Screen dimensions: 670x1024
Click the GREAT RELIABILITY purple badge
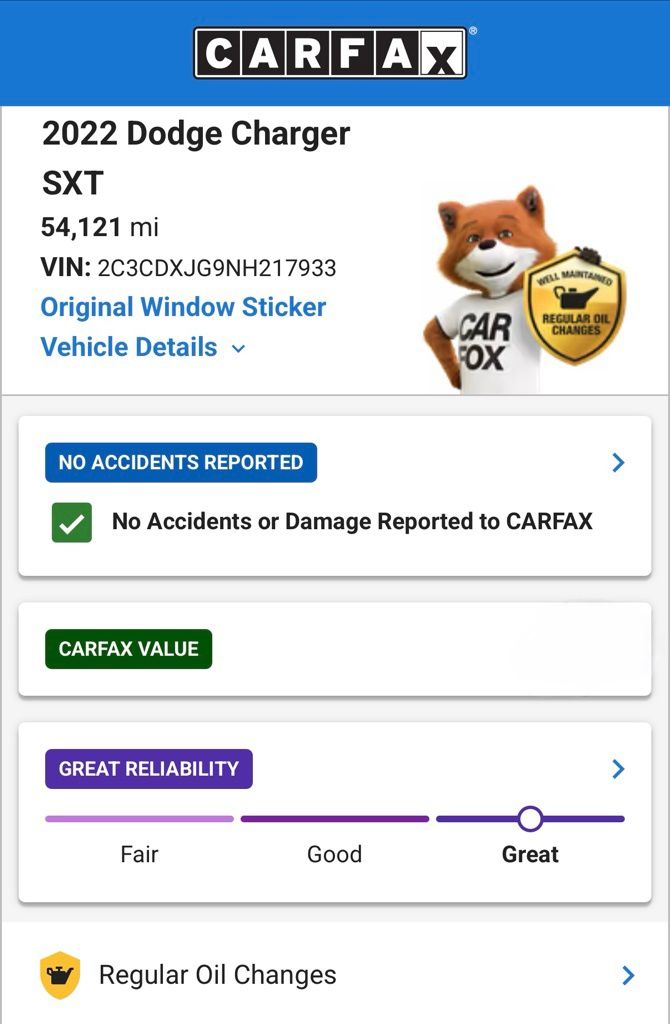(149, 769)
